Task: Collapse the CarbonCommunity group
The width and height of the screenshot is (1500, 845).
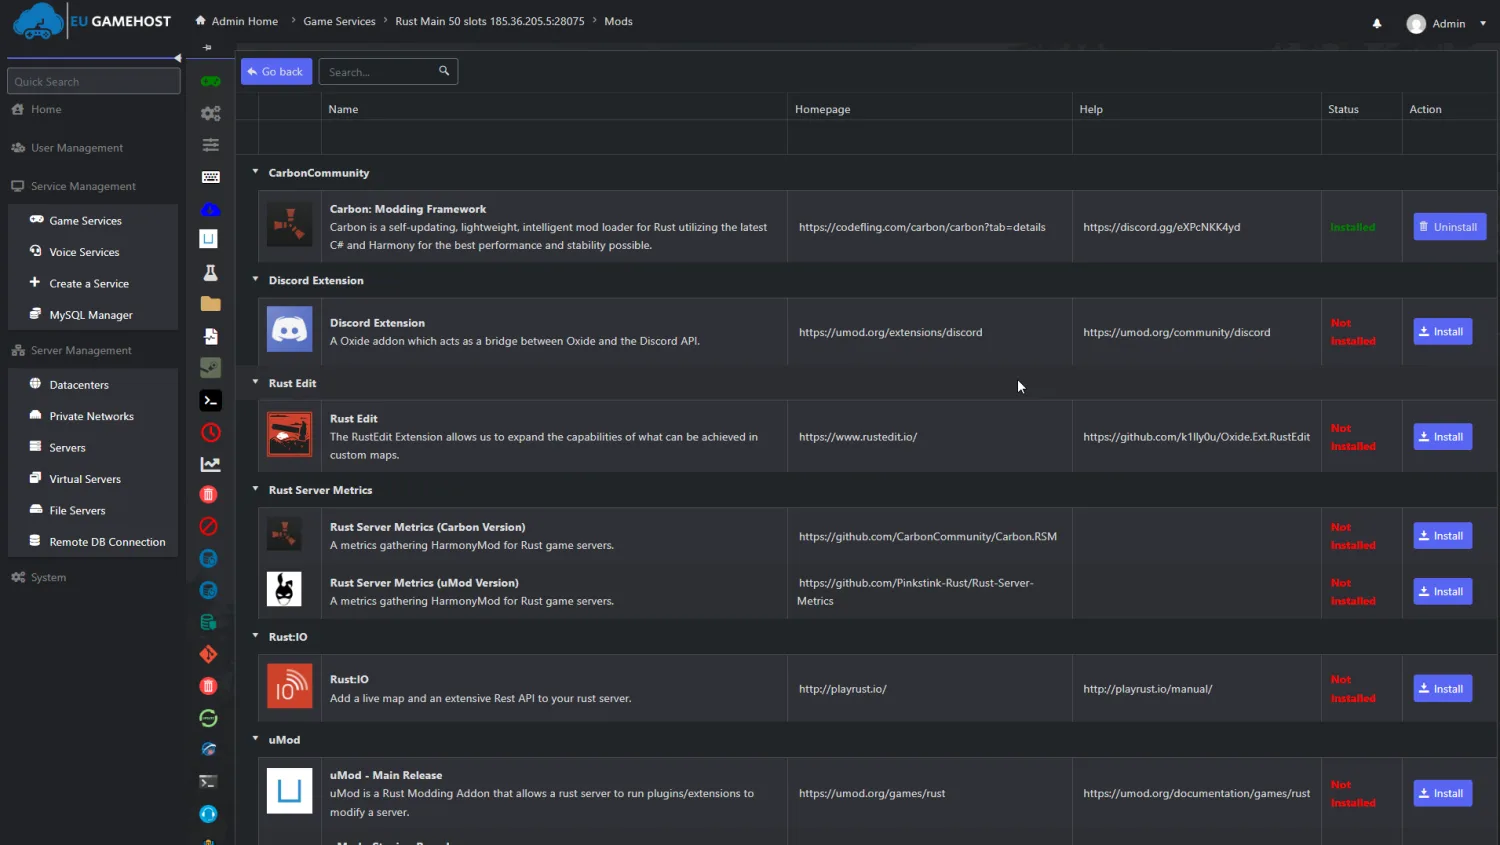Action: (255, 172)
